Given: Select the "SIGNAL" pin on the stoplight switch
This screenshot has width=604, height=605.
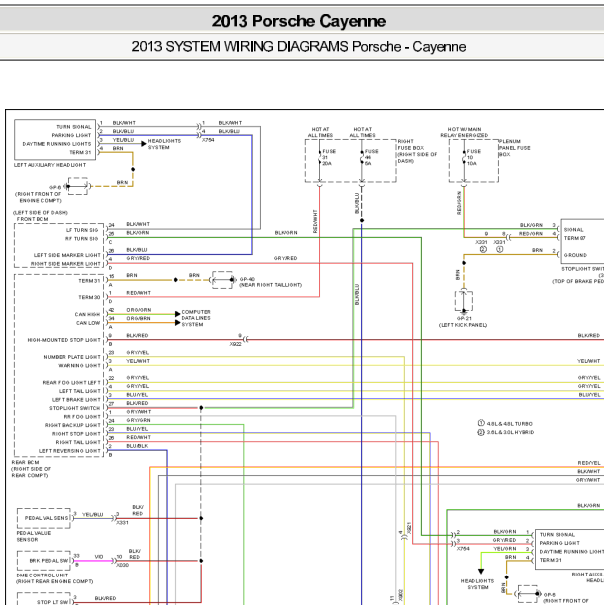Looking at the screenshot, I should coord(574,230).
